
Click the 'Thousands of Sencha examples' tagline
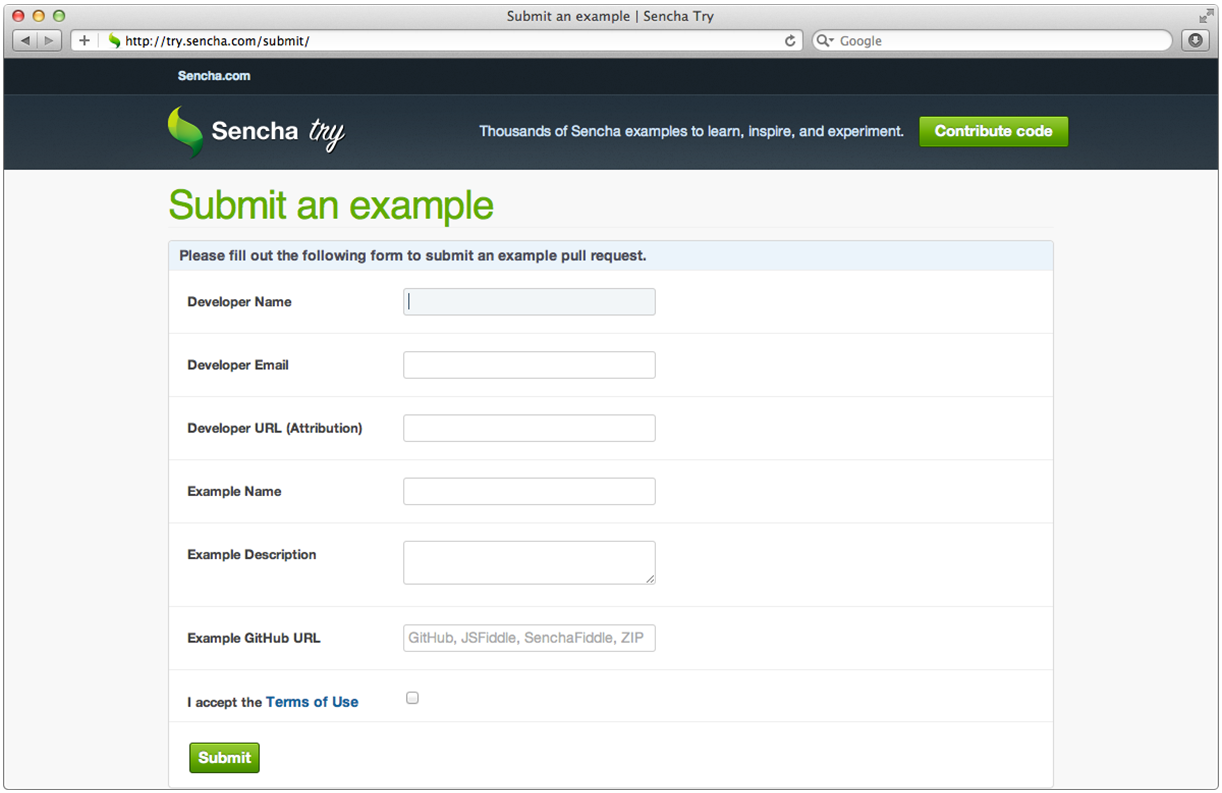(691, 131)
